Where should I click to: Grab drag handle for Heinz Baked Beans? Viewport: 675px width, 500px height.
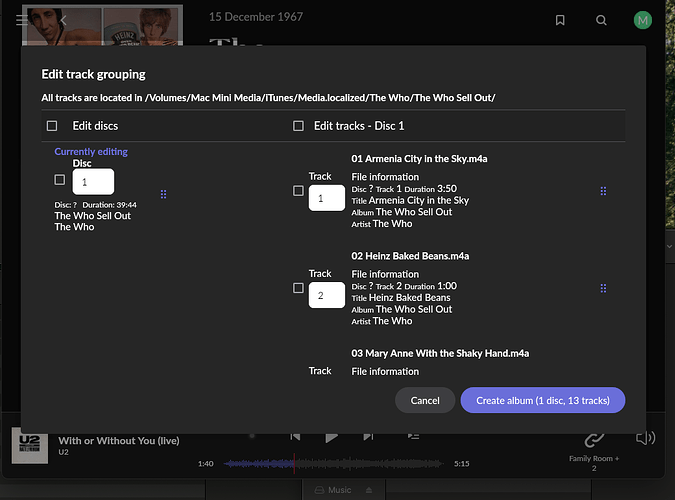pyautogui.click(x=603, y=288)
